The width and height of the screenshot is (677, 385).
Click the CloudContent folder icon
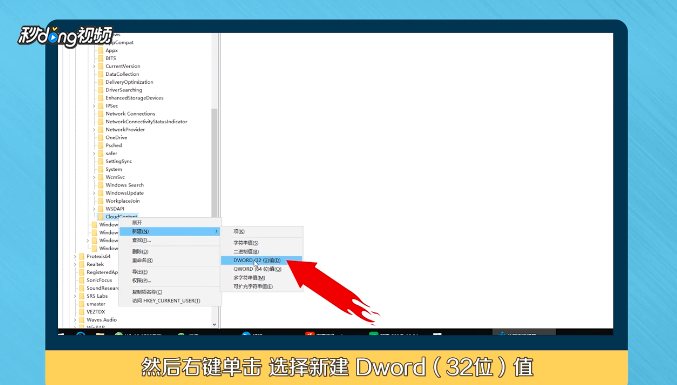[x=101, y=217]
